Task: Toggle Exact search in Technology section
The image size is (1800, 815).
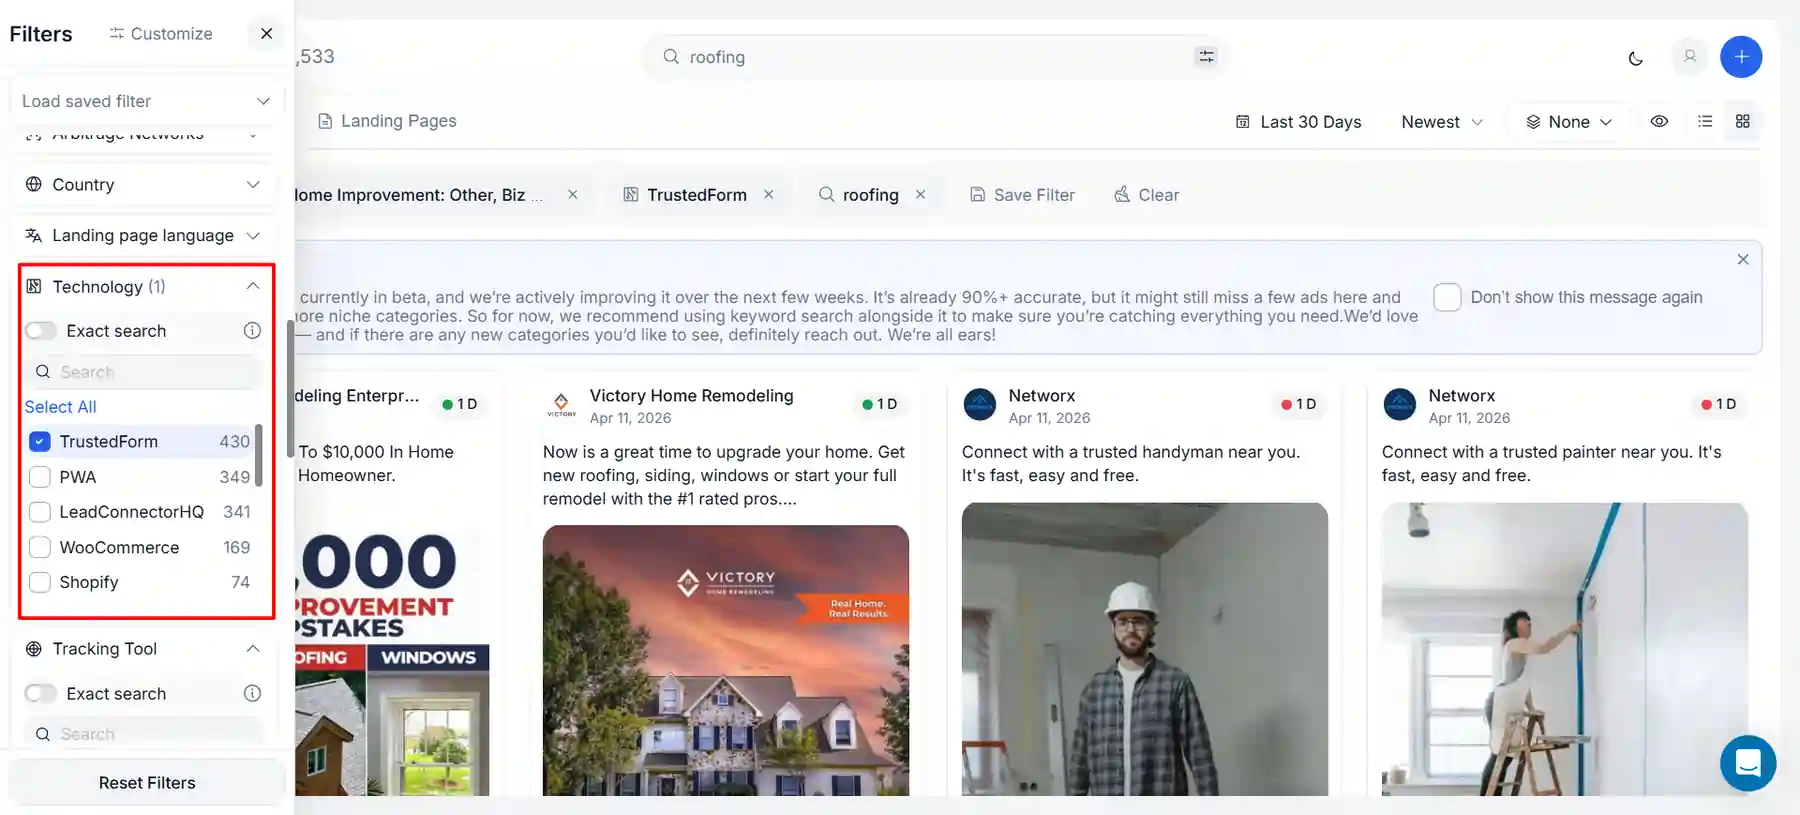Action: (41, 331)
